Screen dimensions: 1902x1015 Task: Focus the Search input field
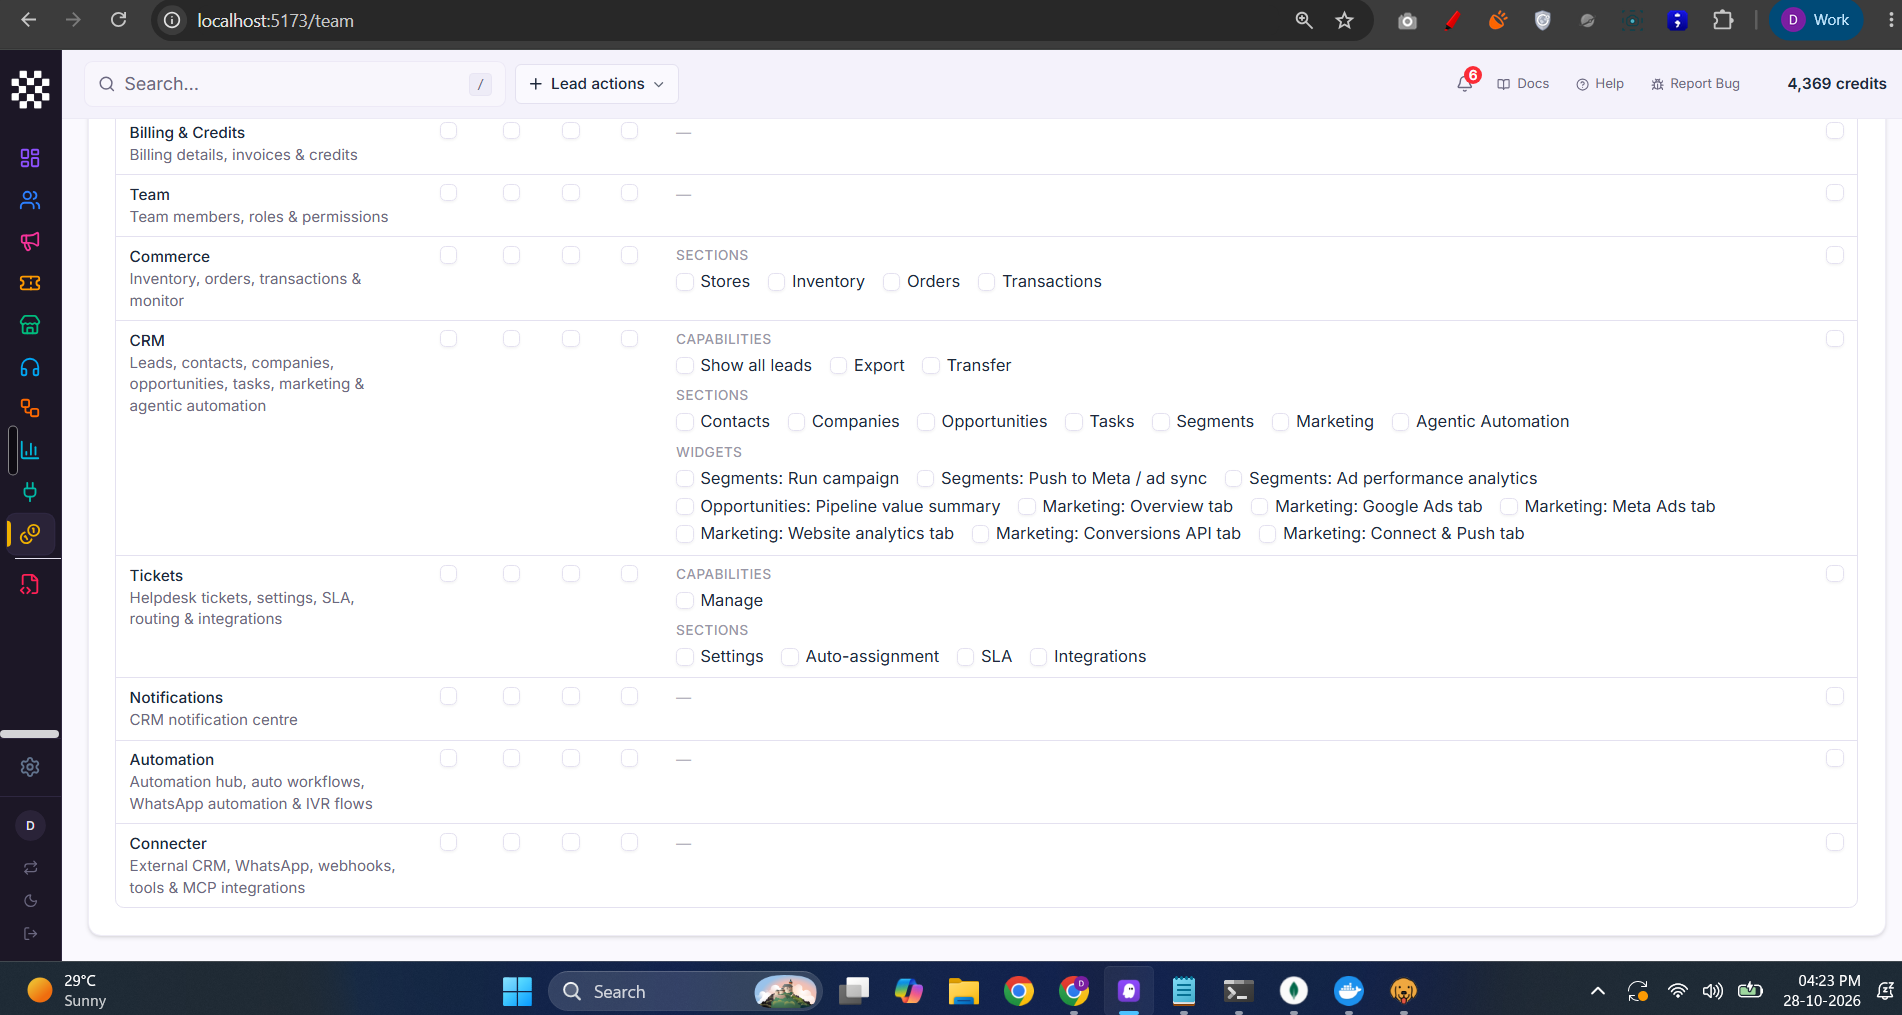(x=295, y=84)
